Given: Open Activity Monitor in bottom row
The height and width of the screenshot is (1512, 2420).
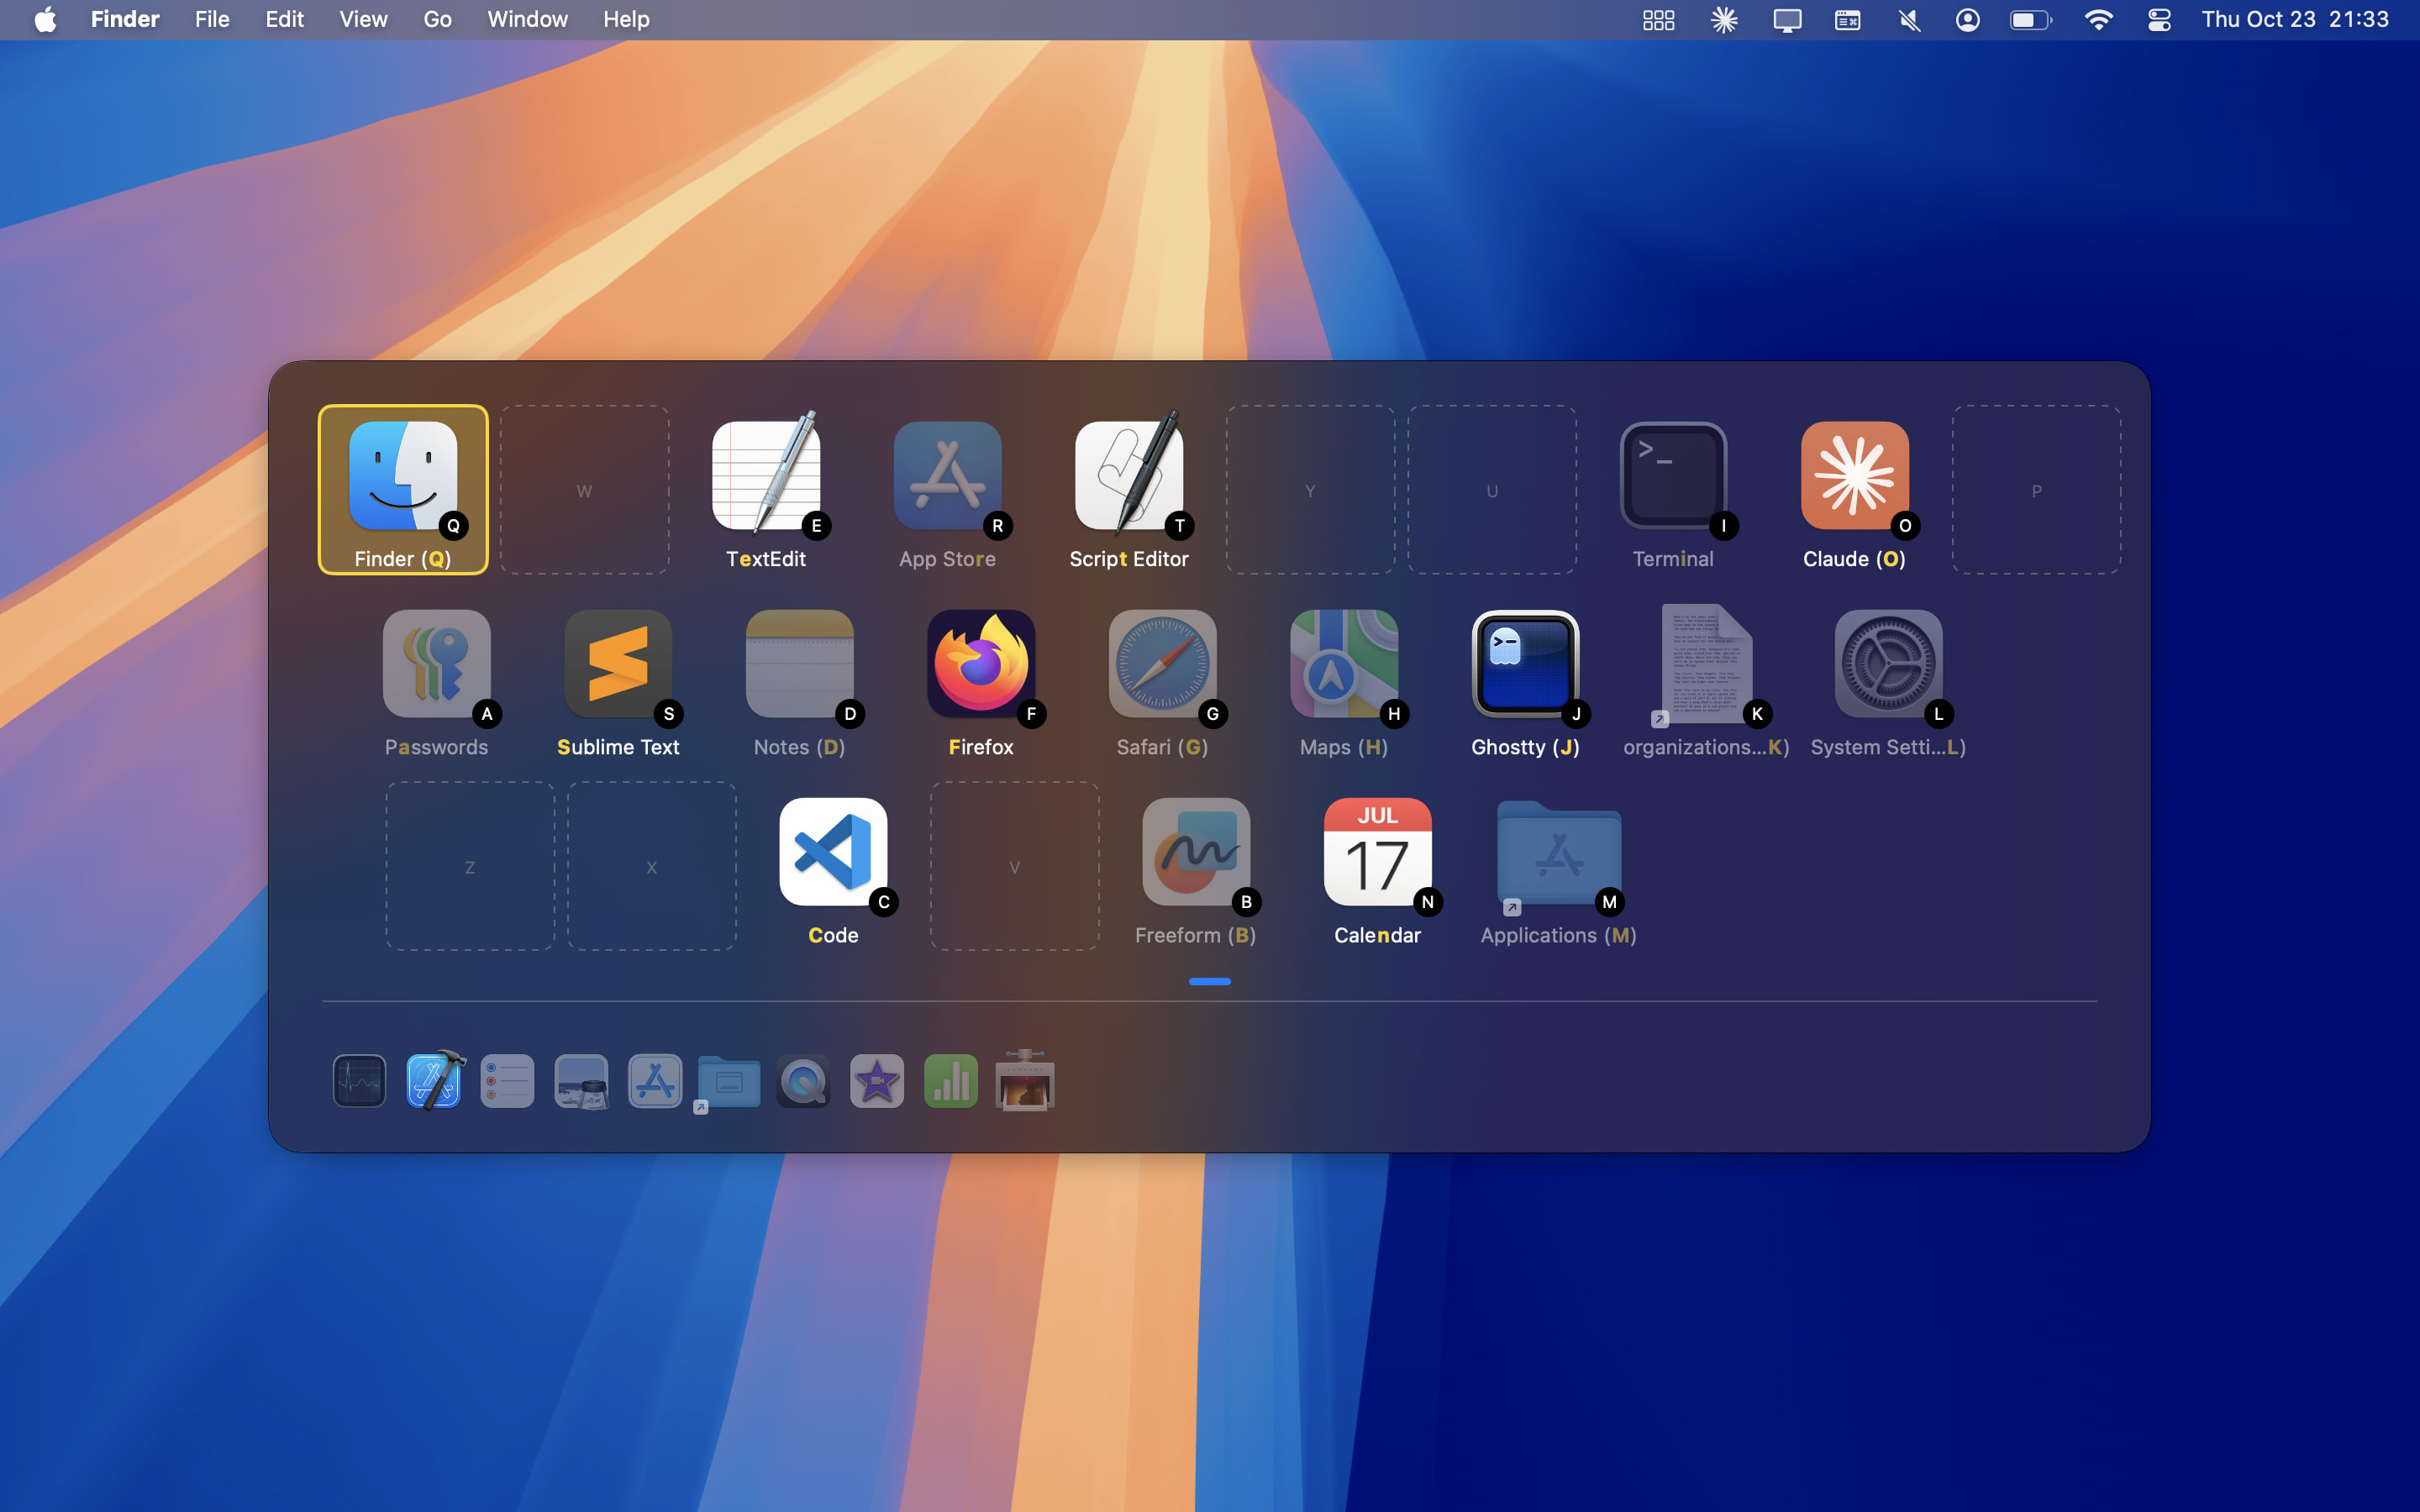Looking at the screenshot, I should (x=360, y=1081).
